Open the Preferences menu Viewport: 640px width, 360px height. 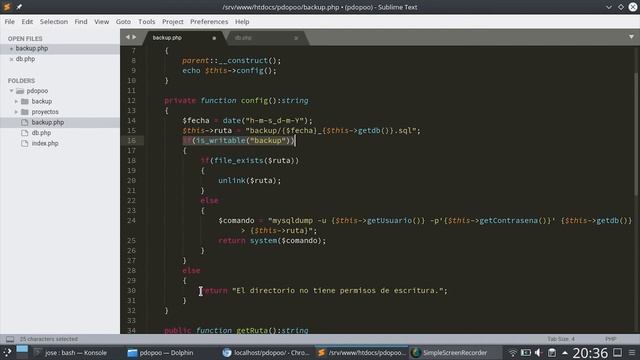click(209, 22)
